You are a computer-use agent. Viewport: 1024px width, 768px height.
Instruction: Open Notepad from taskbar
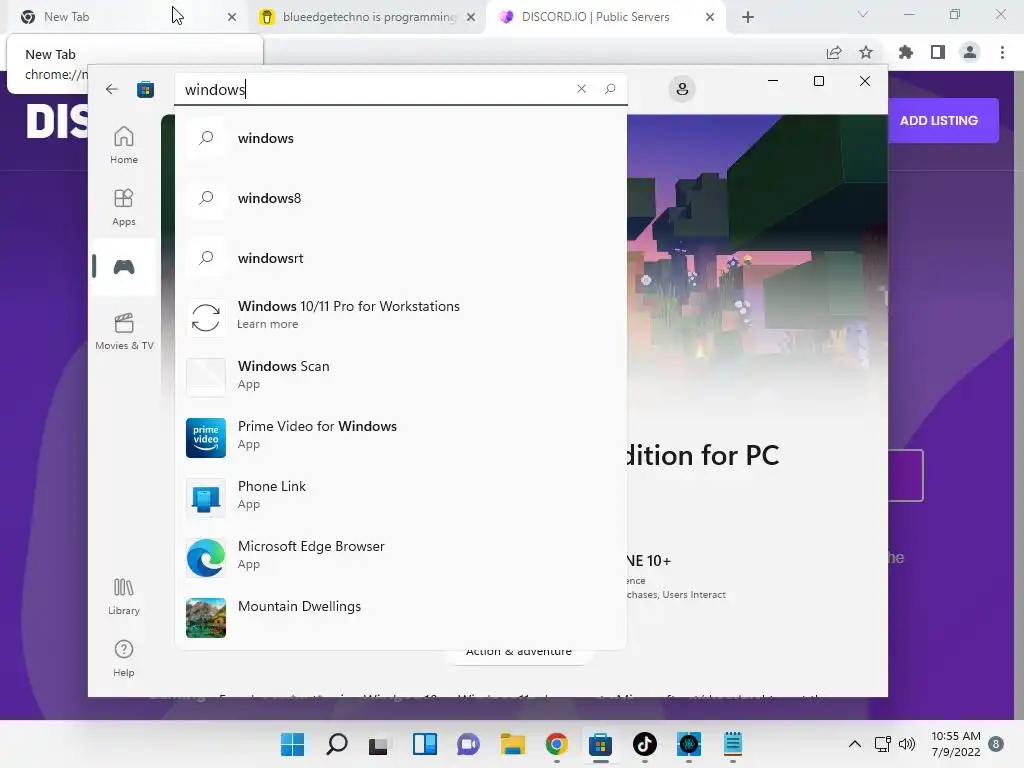(x=733, y=744)
